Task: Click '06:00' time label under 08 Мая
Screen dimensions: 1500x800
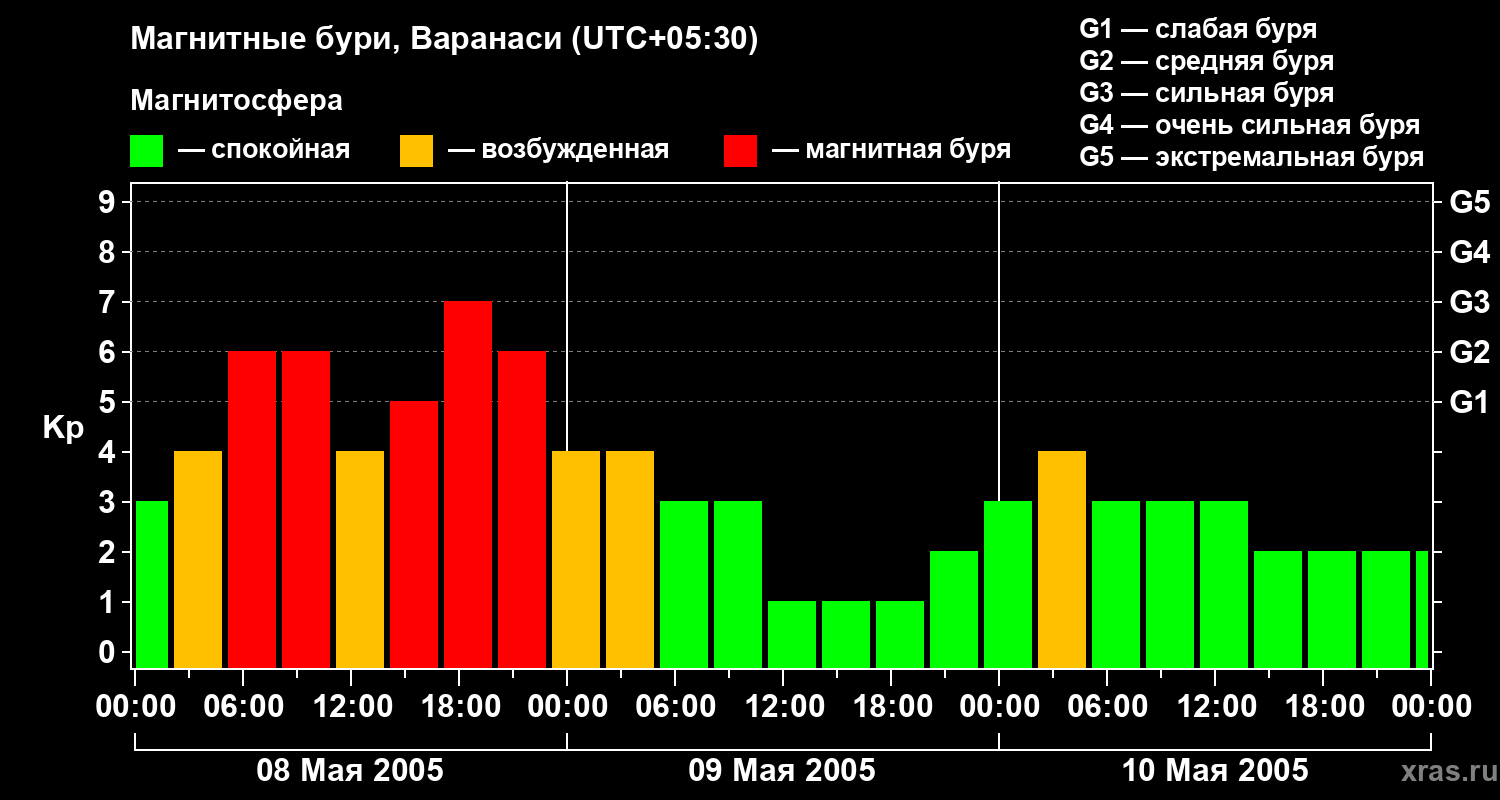Action: 243,707
